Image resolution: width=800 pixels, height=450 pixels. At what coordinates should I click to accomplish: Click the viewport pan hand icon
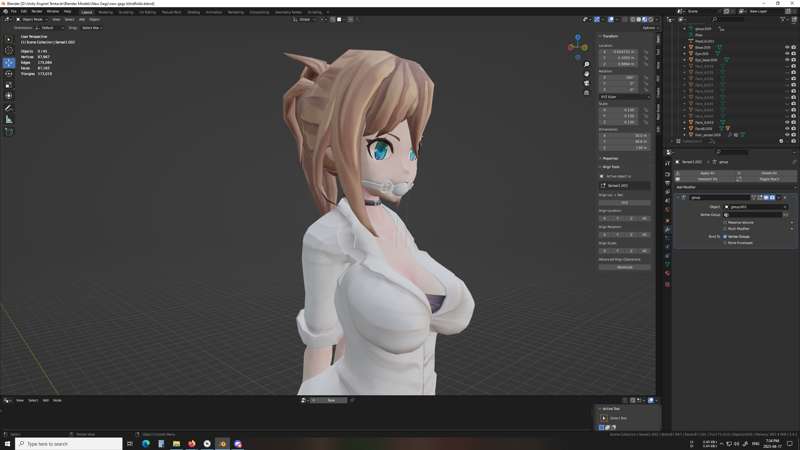pyautogui.click(x=587, y=74)
